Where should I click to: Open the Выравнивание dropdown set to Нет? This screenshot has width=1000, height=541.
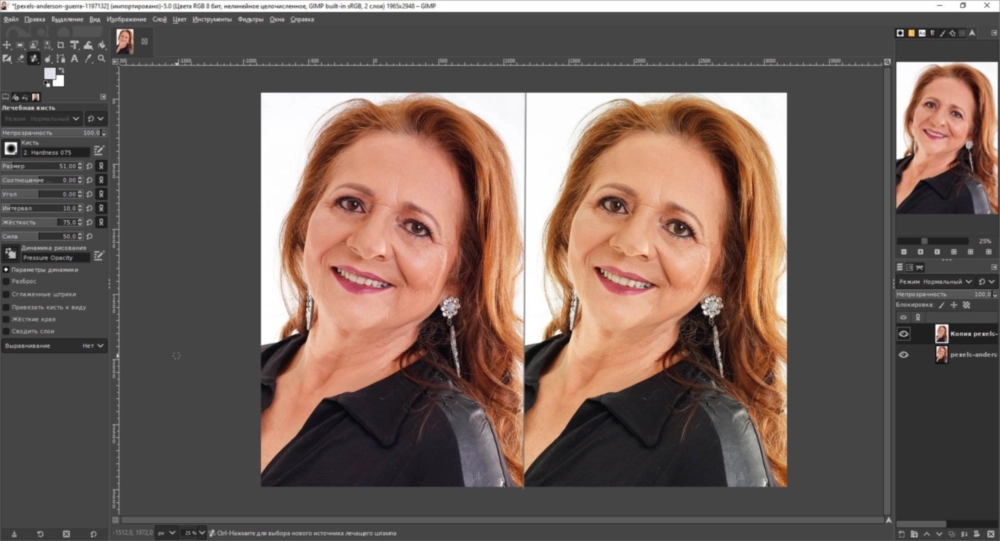pyautogui.click(x=54, y=346)
